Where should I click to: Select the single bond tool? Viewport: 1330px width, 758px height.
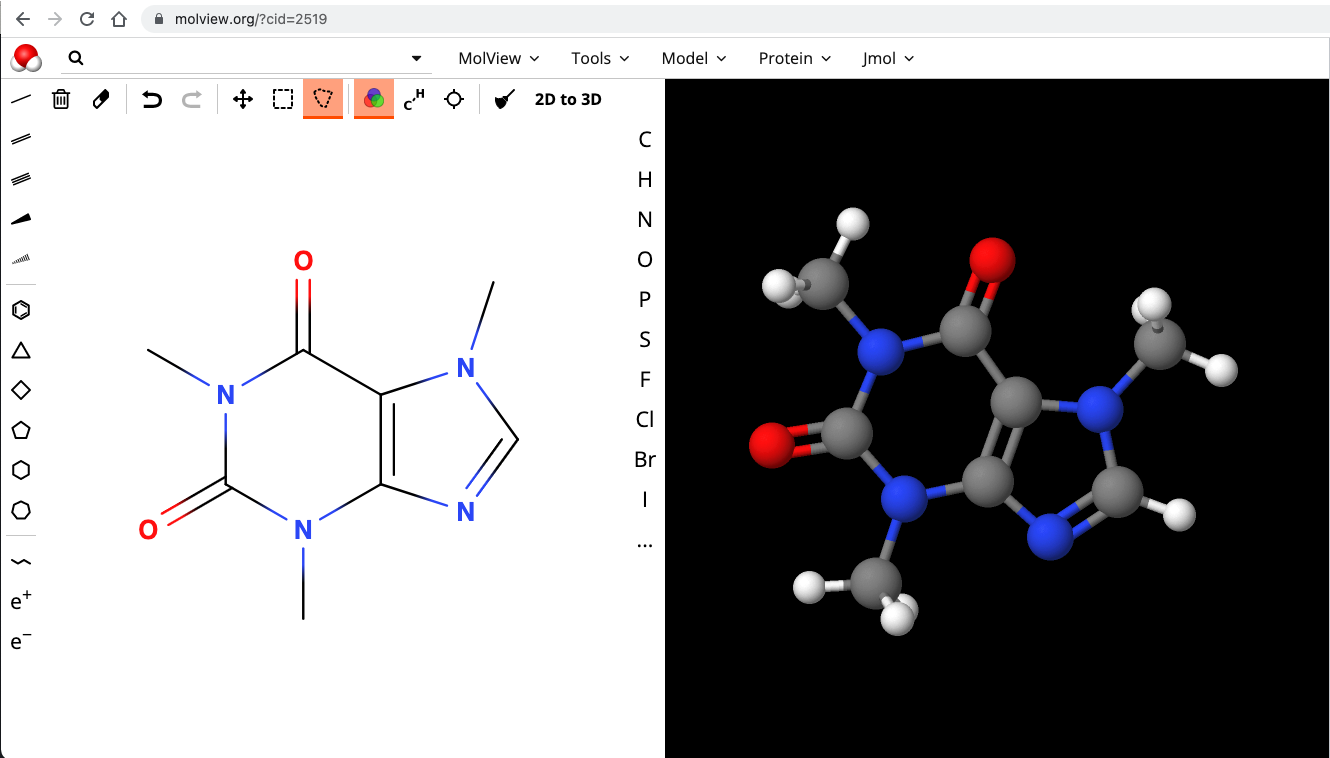pyautogui.click(x=20, y=98)
